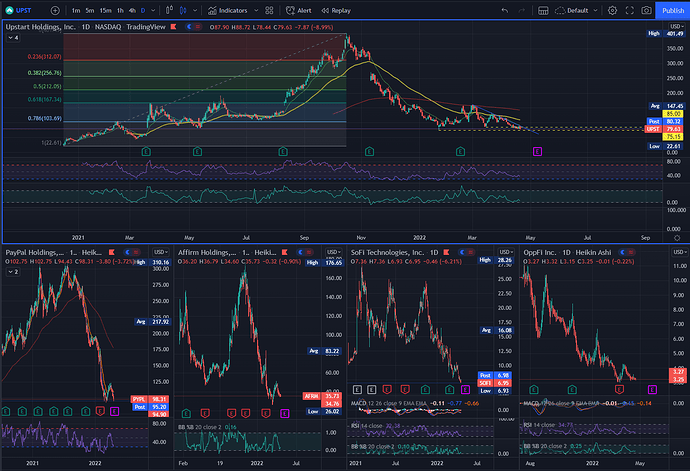Click the red UPST 79.63 price label on the axis
The image size is (690, 471).
pyautogui.click(x=664, y=129)
